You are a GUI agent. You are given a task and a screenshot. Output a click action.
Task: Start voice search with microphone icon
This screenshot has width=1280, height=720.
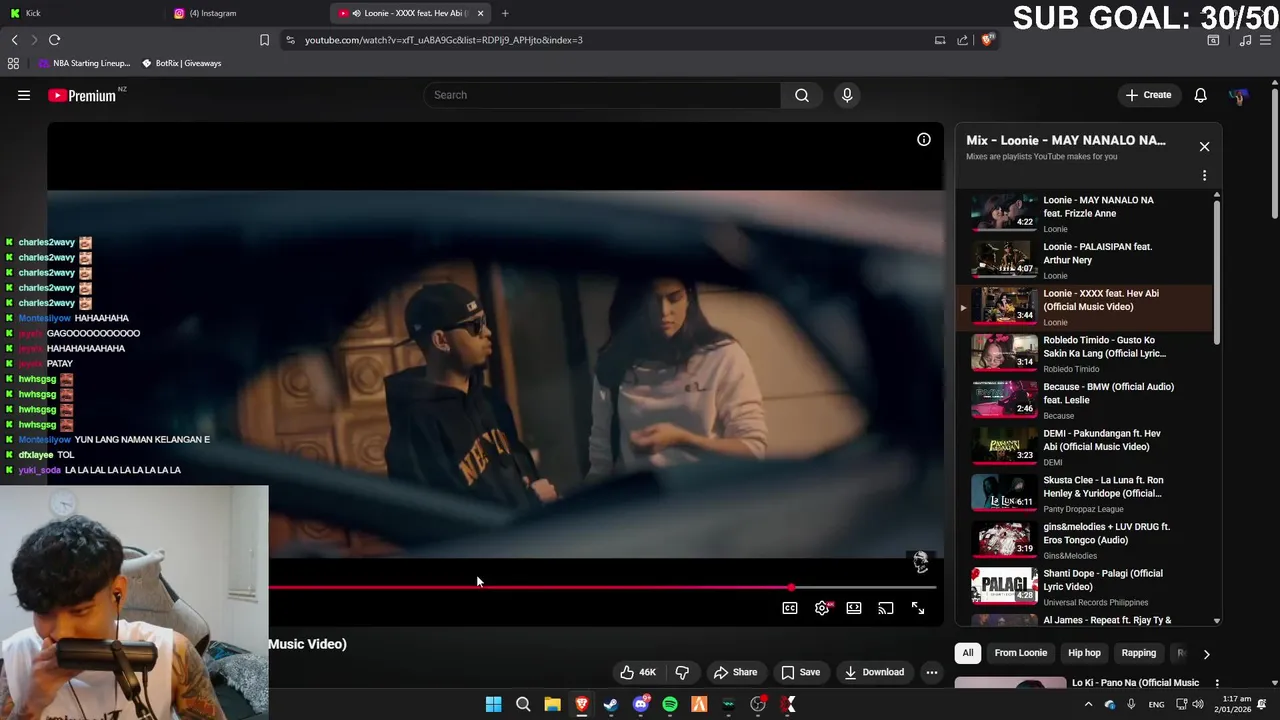[847, 95]
